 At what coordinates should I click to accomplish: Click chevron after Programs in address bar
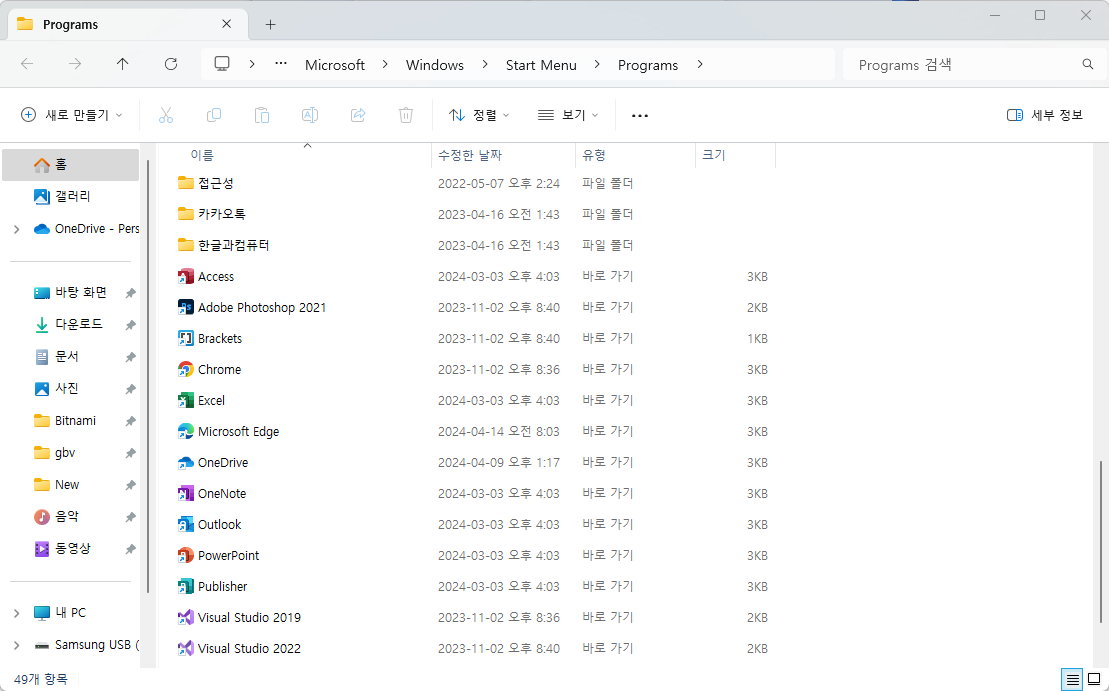click(699, 64)
